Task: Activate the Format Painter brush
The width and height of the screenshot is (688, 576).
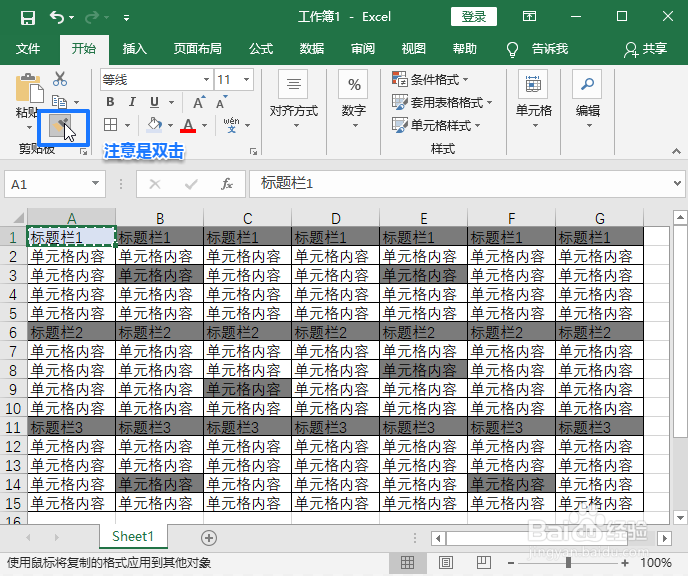Action: coord(60,126)
